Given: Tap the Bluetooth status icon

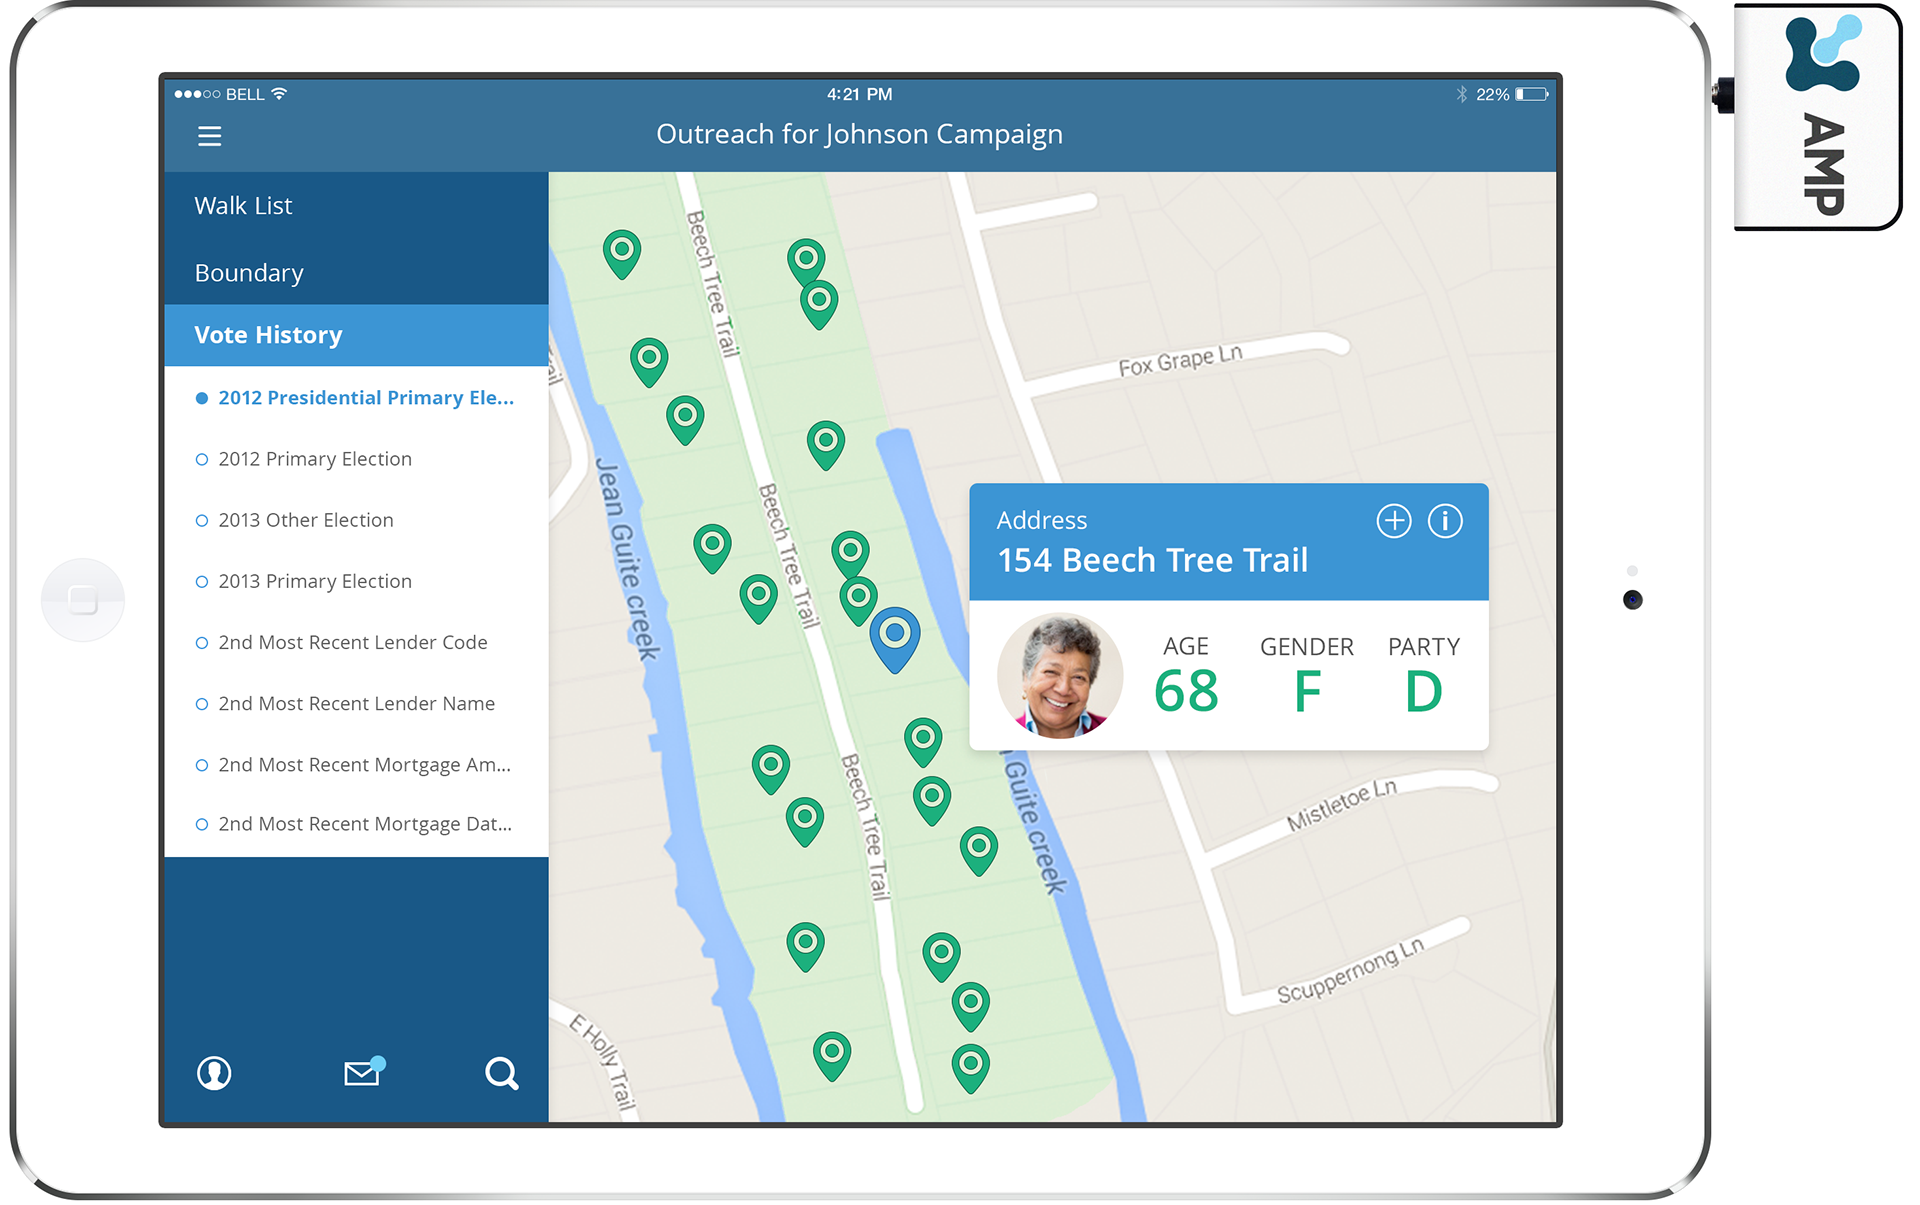Looking at the screenshot, I should (x=1462, y=94).
